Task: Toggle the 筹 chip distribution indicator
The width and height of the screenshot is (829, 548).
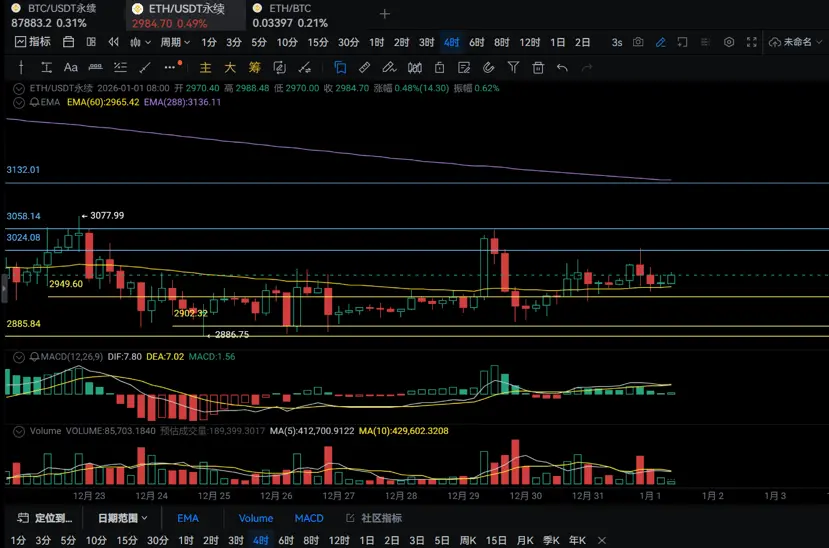Action: [x=255, y=67]
